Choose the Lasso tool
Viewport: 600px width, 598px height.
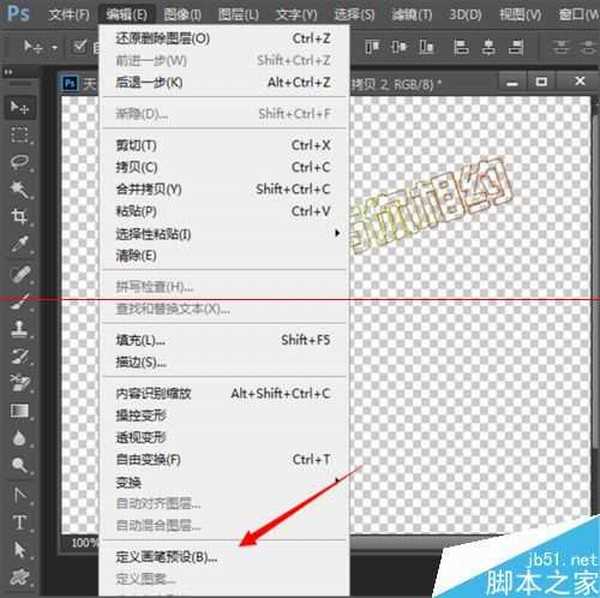pos(19,162)
